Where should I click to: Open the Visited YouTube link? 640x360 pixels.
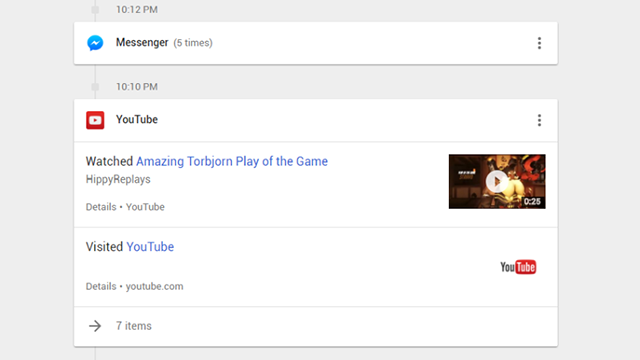[150, 247]
